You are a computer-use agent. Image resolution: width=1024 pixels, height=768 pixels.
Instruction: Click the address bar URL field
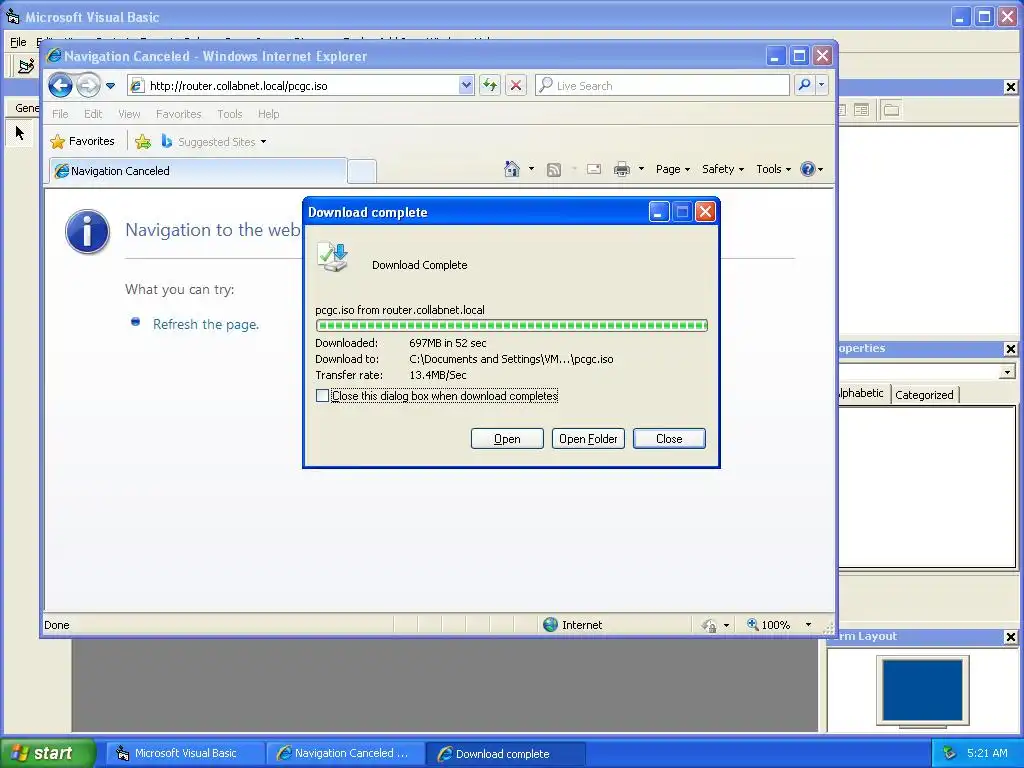[x=294, y=86]
